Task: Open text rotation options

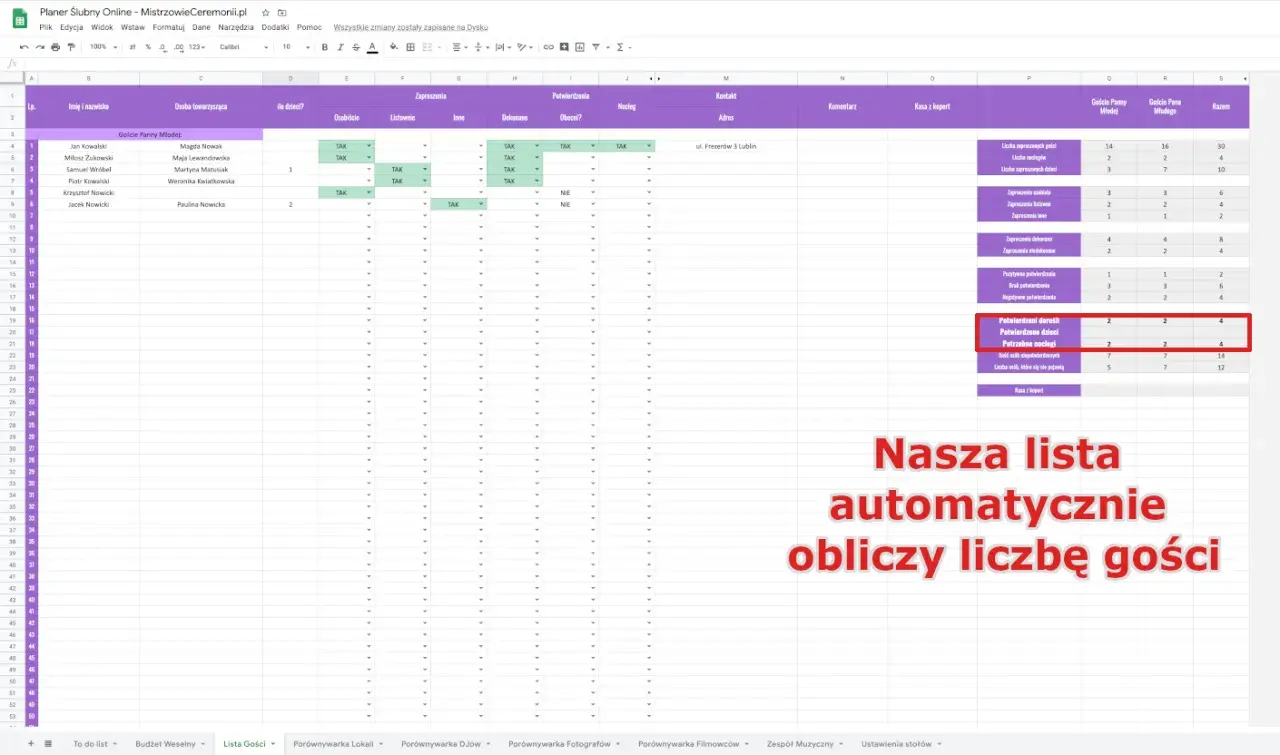Action: coord(524,47)
